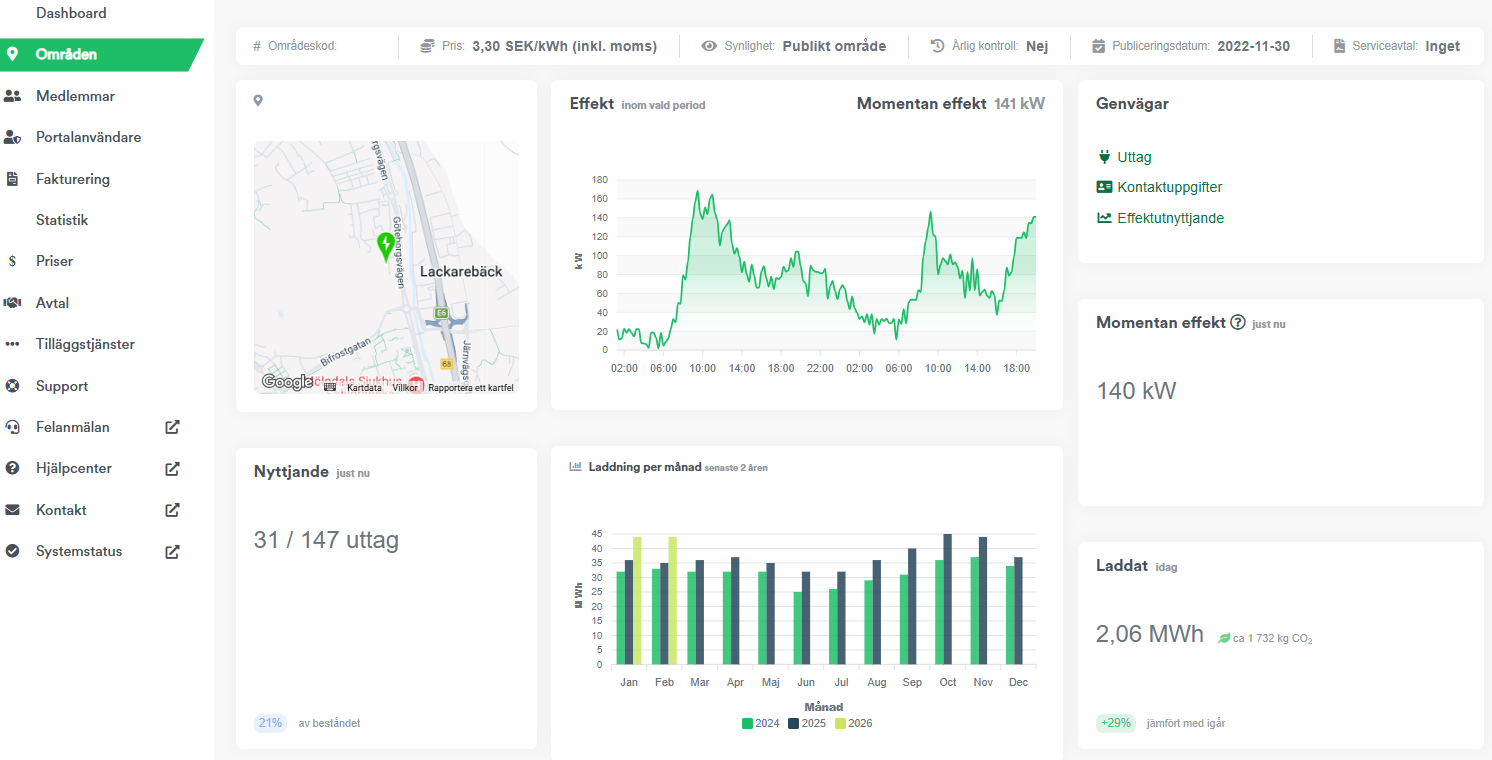Click the help question mark beside Momentan effekt
This screenshot has height=760, width=1492.
(1238, 323)
